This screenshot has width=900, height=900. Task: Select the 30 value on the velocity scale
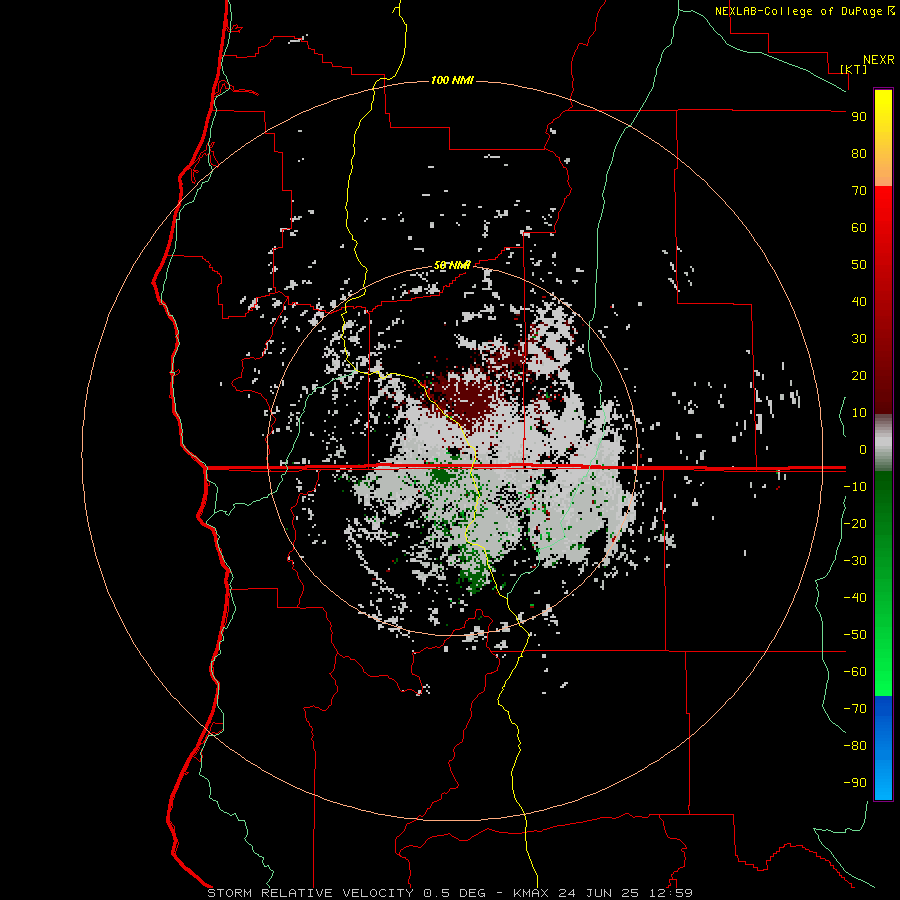[x=859, y=339]
